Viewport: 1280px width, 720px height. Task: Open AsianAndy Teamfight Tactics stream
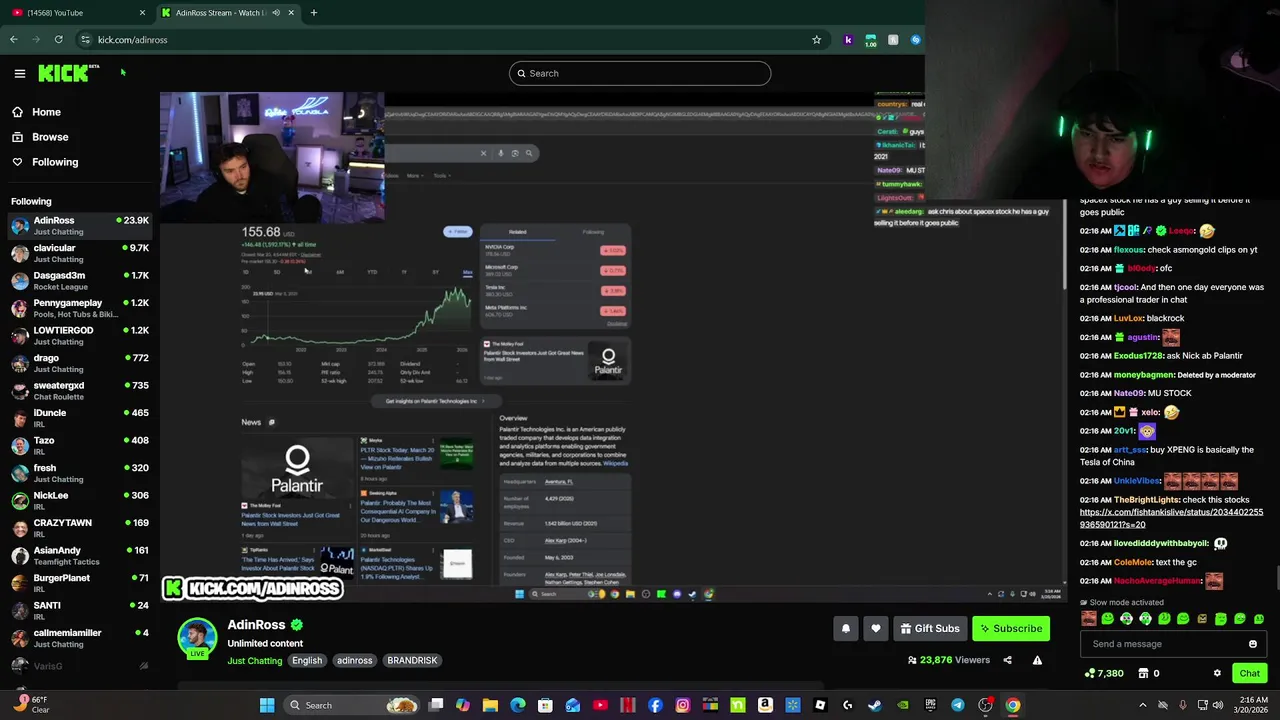pyautogui.click(x=80, y=556)
